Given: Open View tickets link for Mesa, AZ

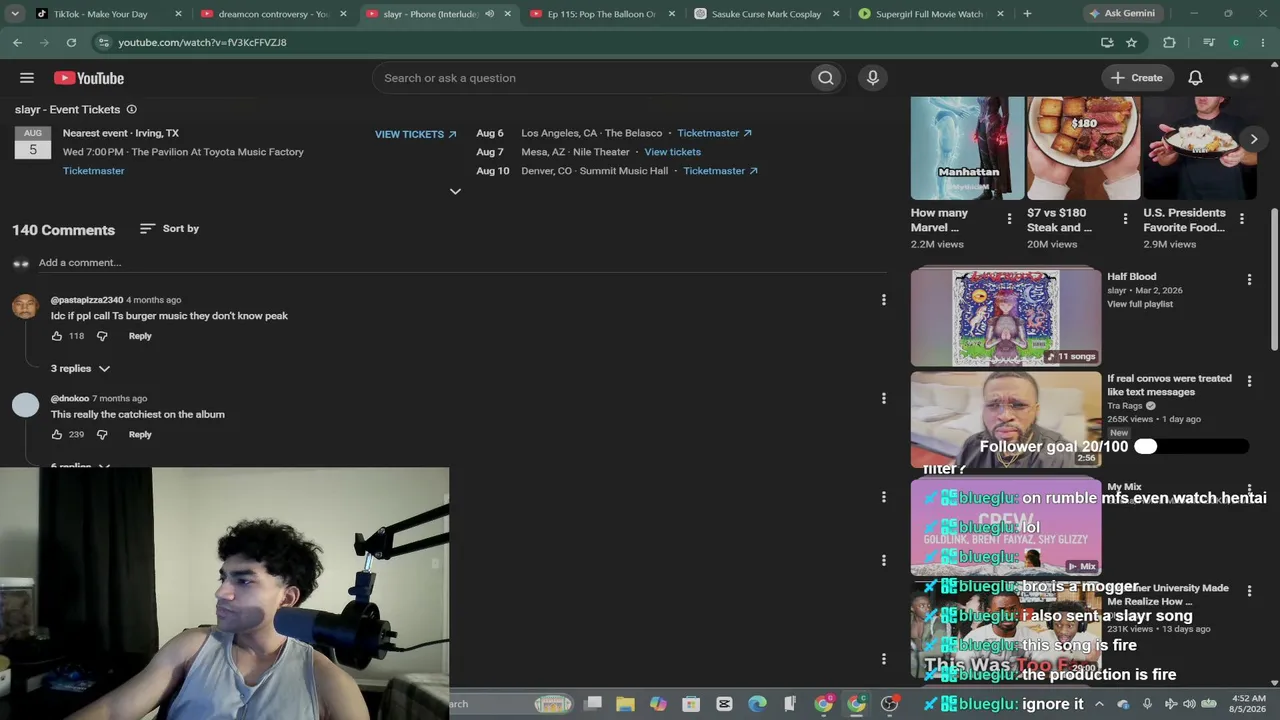Looking at the screenshot, I should pyautogui.click(x=672, y=152).
